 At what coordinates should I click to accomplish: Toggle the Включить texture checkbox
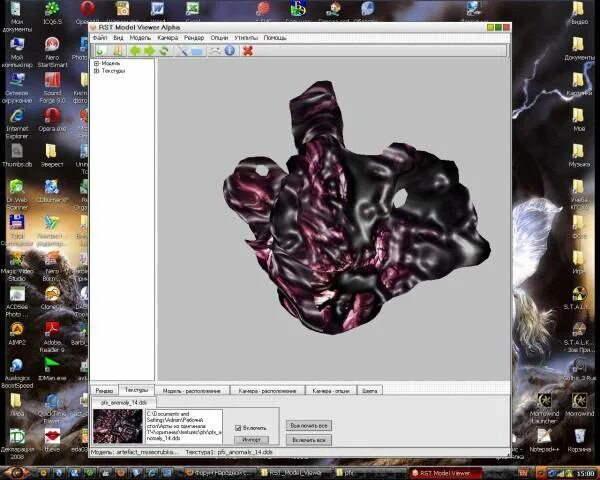(238, 428)
